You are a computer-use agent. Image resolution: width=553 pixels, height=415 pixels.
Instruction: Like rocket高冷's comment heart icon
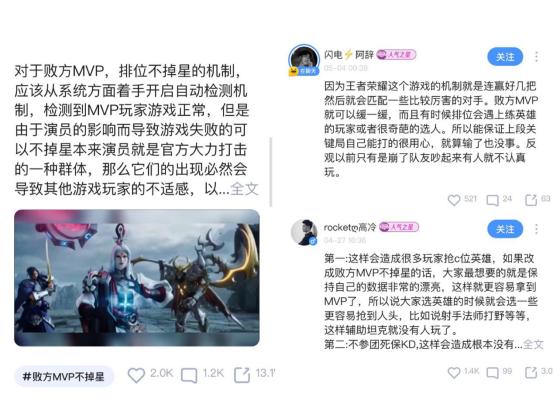click(454, 373)
